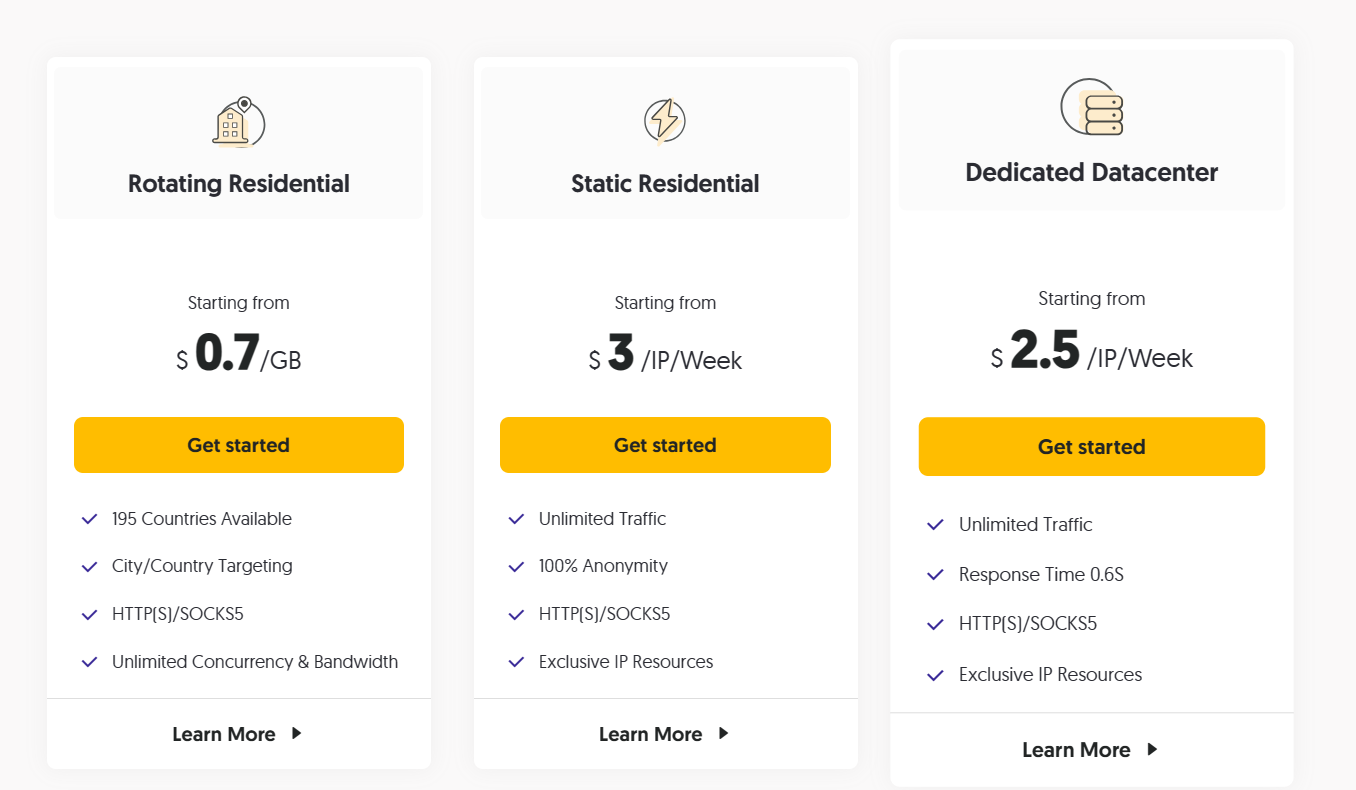
Task: Open Learn More link for Dedicated Datacenter
Action: [x=1076, y=750]
